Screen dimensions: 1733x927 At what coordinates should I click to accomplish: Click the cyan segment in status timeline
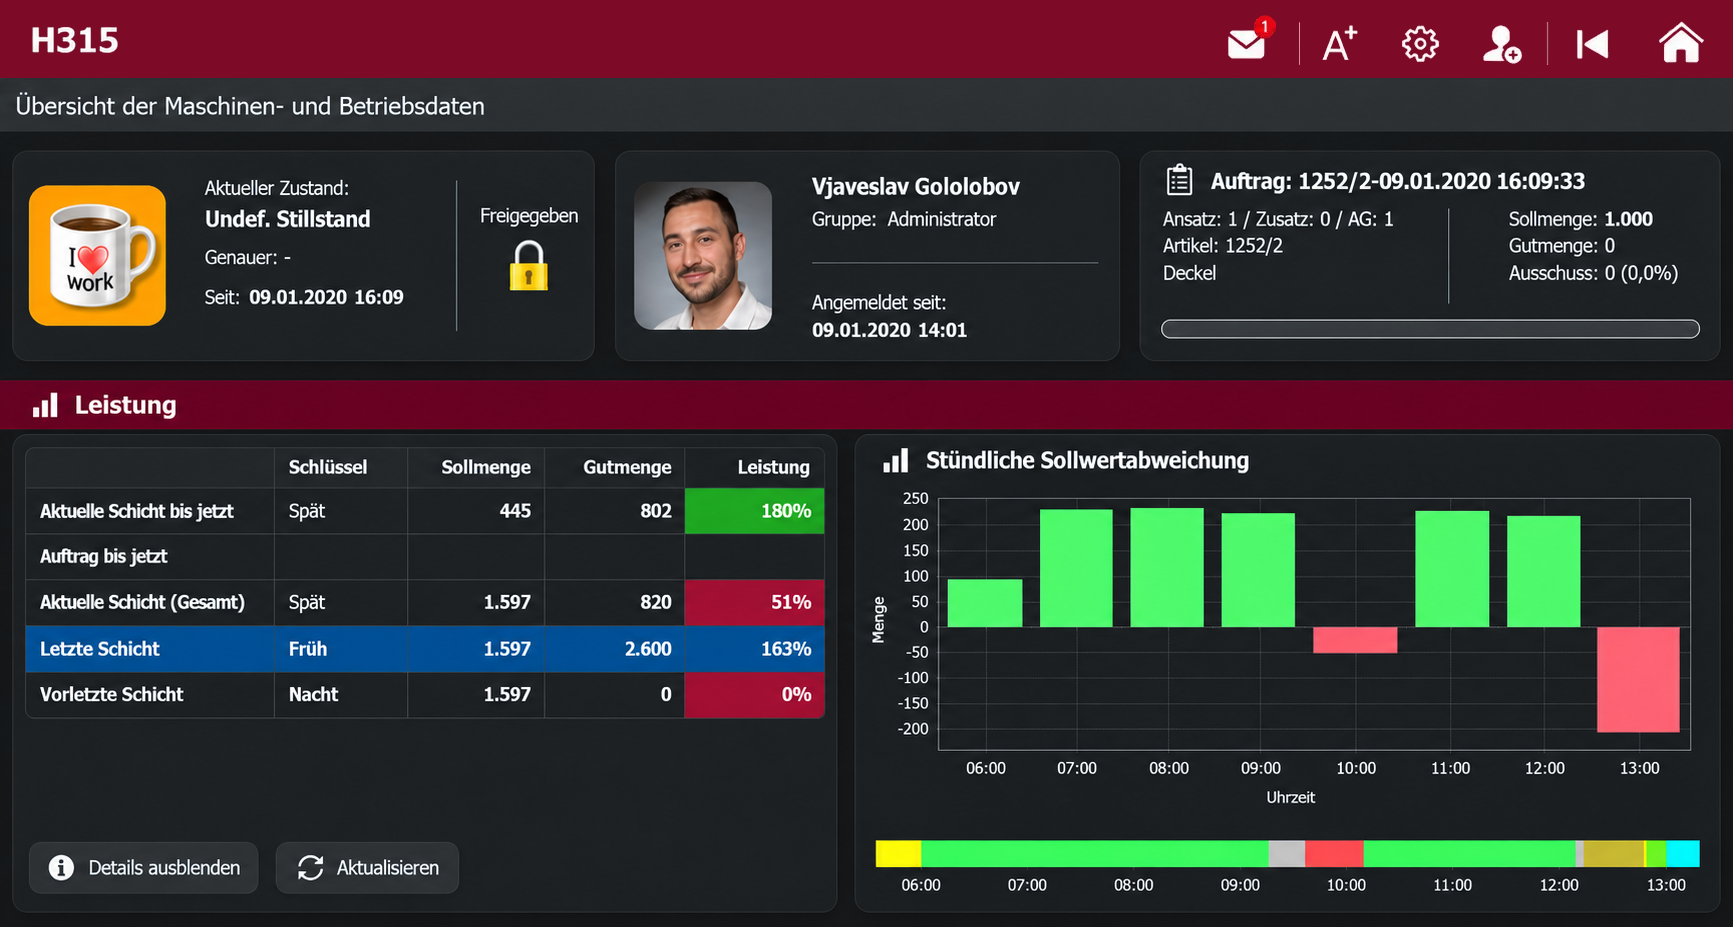(x=1683, y=853)
